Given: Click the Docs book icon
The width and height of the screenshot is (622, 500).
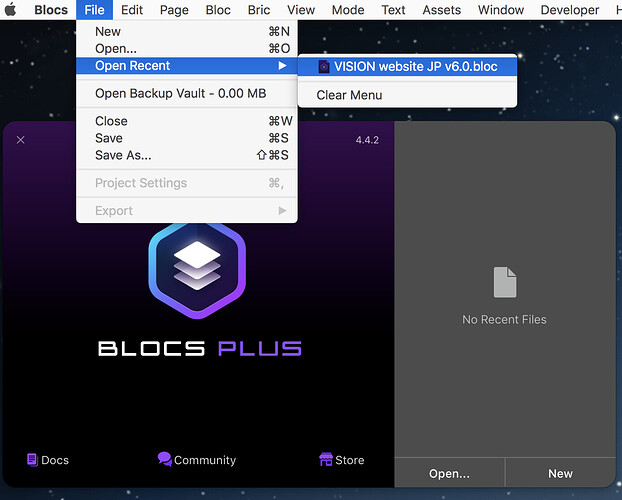Looking at the screenshot, I should (x=33, y=460).
